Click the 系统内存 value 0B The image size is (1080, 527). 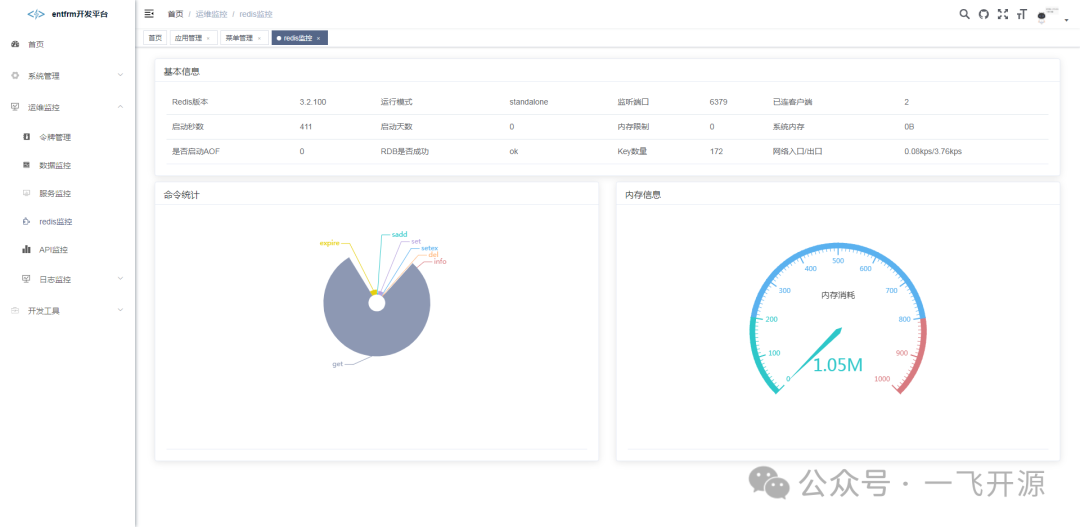[x=909, y=127]
